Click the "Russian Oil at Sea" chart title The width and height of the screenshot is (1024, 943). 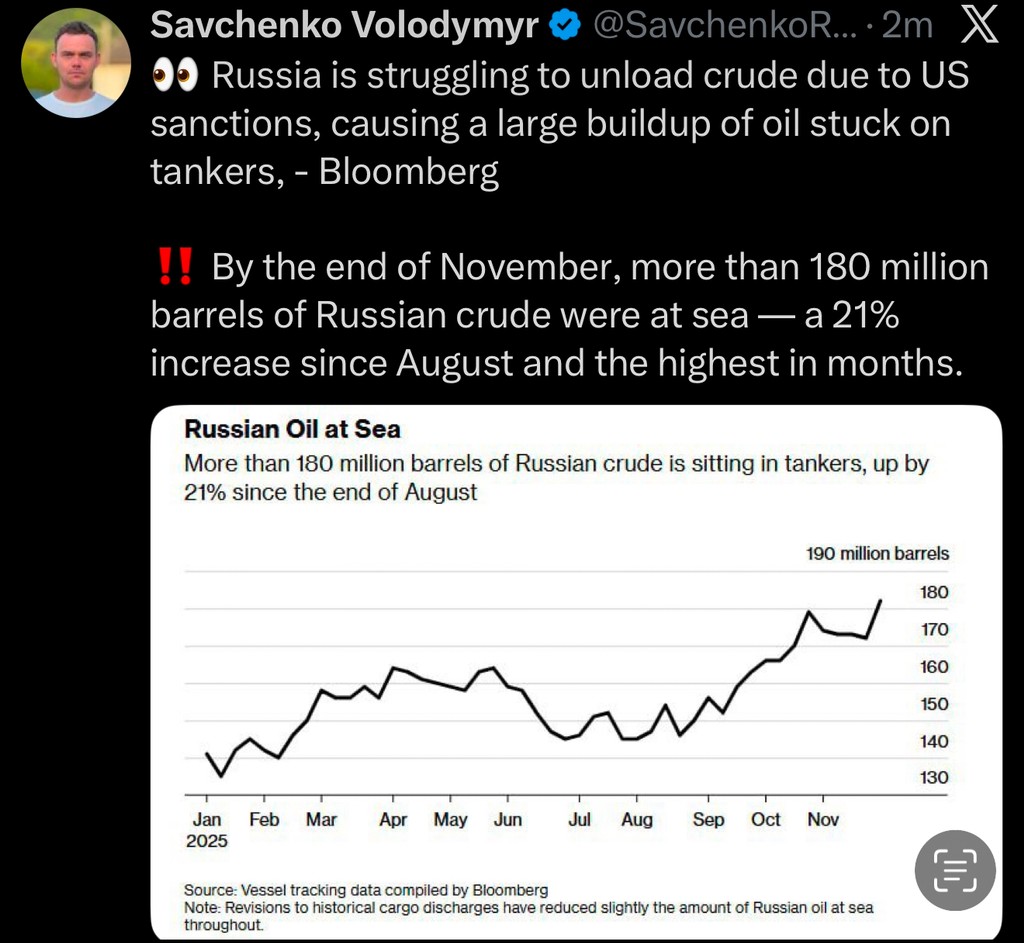pos(293,430)
